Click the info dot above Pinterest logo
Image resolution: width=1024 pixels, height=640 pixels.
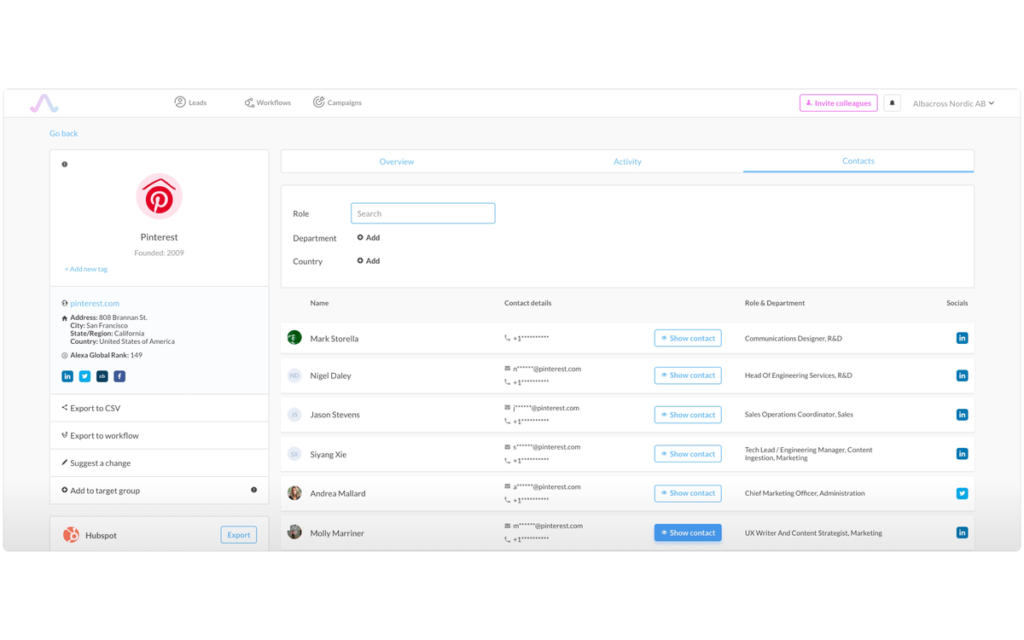(x=65, y=165)
